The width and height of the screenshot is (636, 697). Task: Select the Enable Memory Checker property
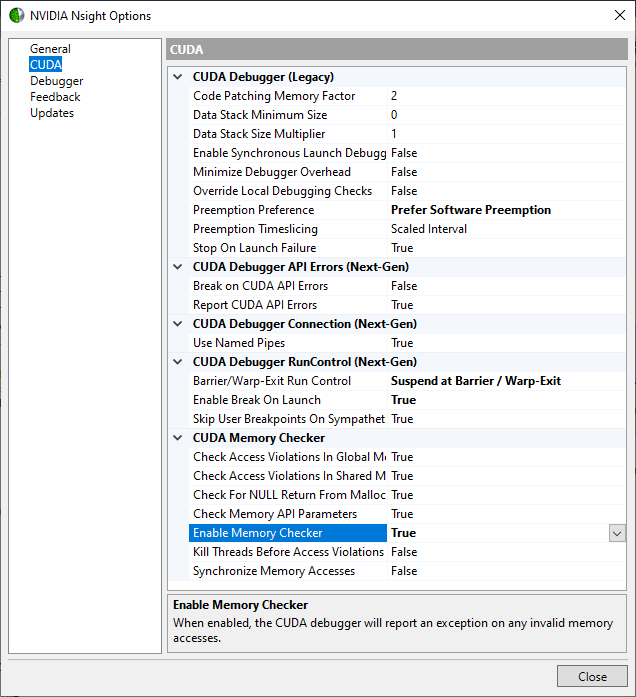point(288,533)
